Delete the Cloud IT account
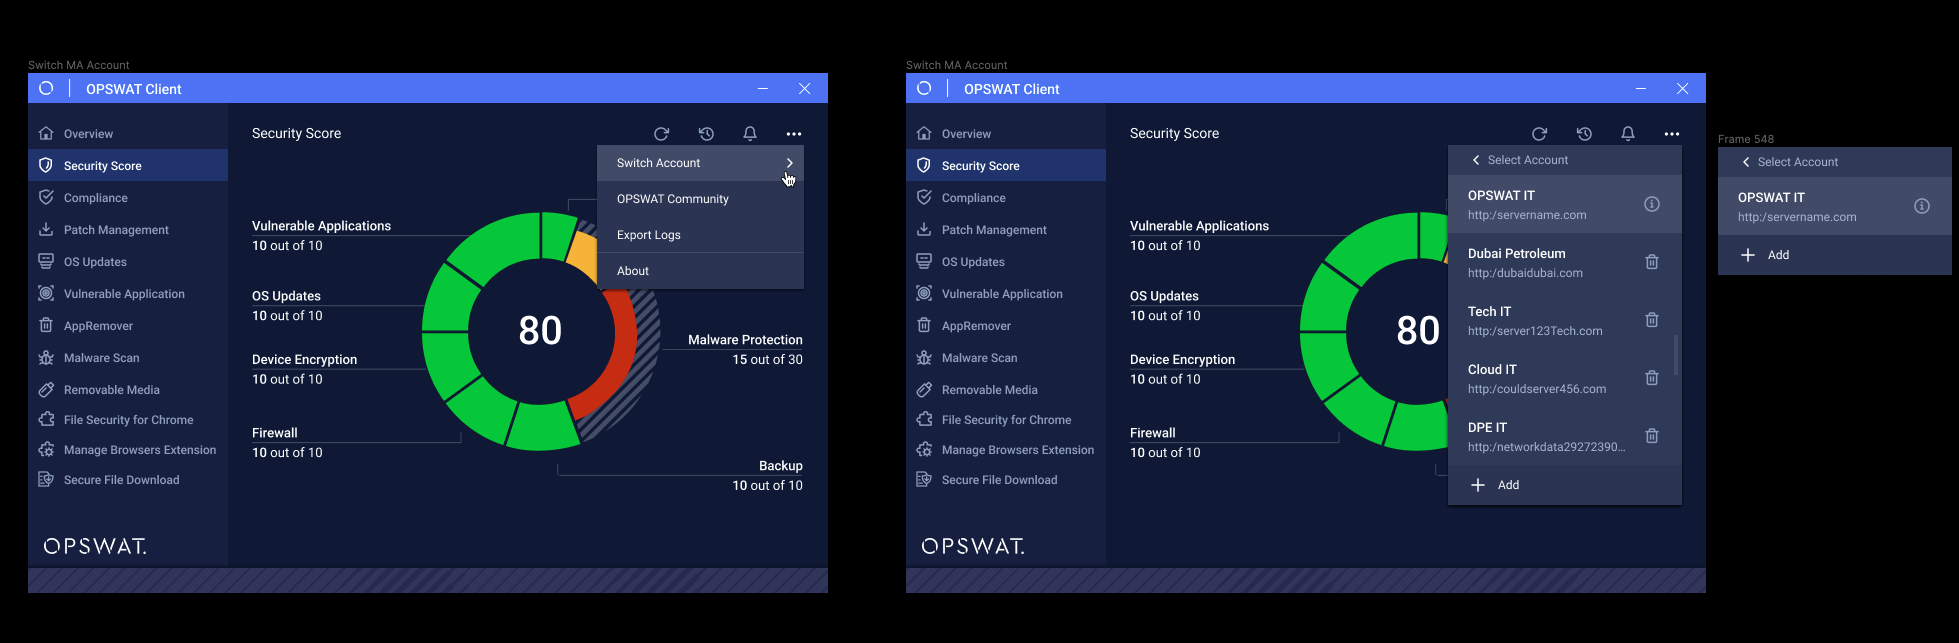Image resolution: width=1959 pixels, height=643 pixels. [x=1652, y=378]
